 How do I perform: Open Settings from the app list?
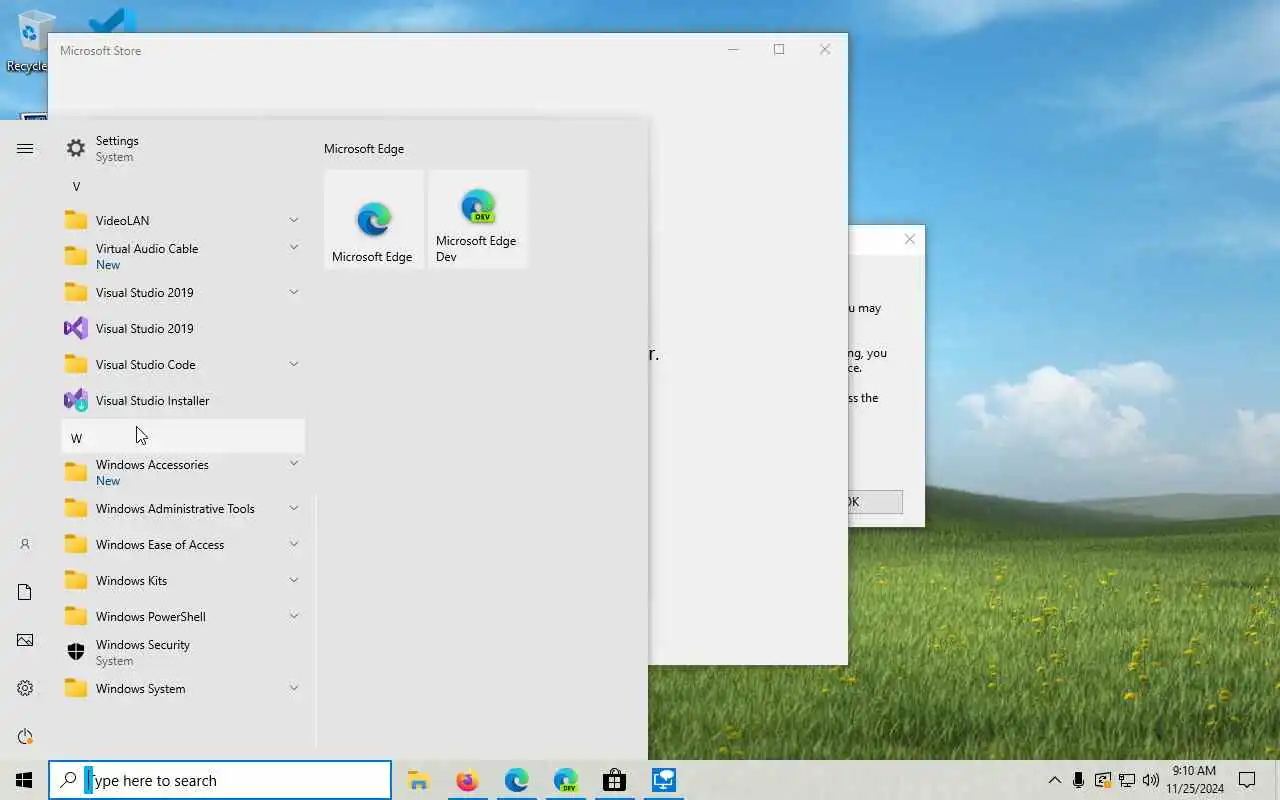[183, 148]
